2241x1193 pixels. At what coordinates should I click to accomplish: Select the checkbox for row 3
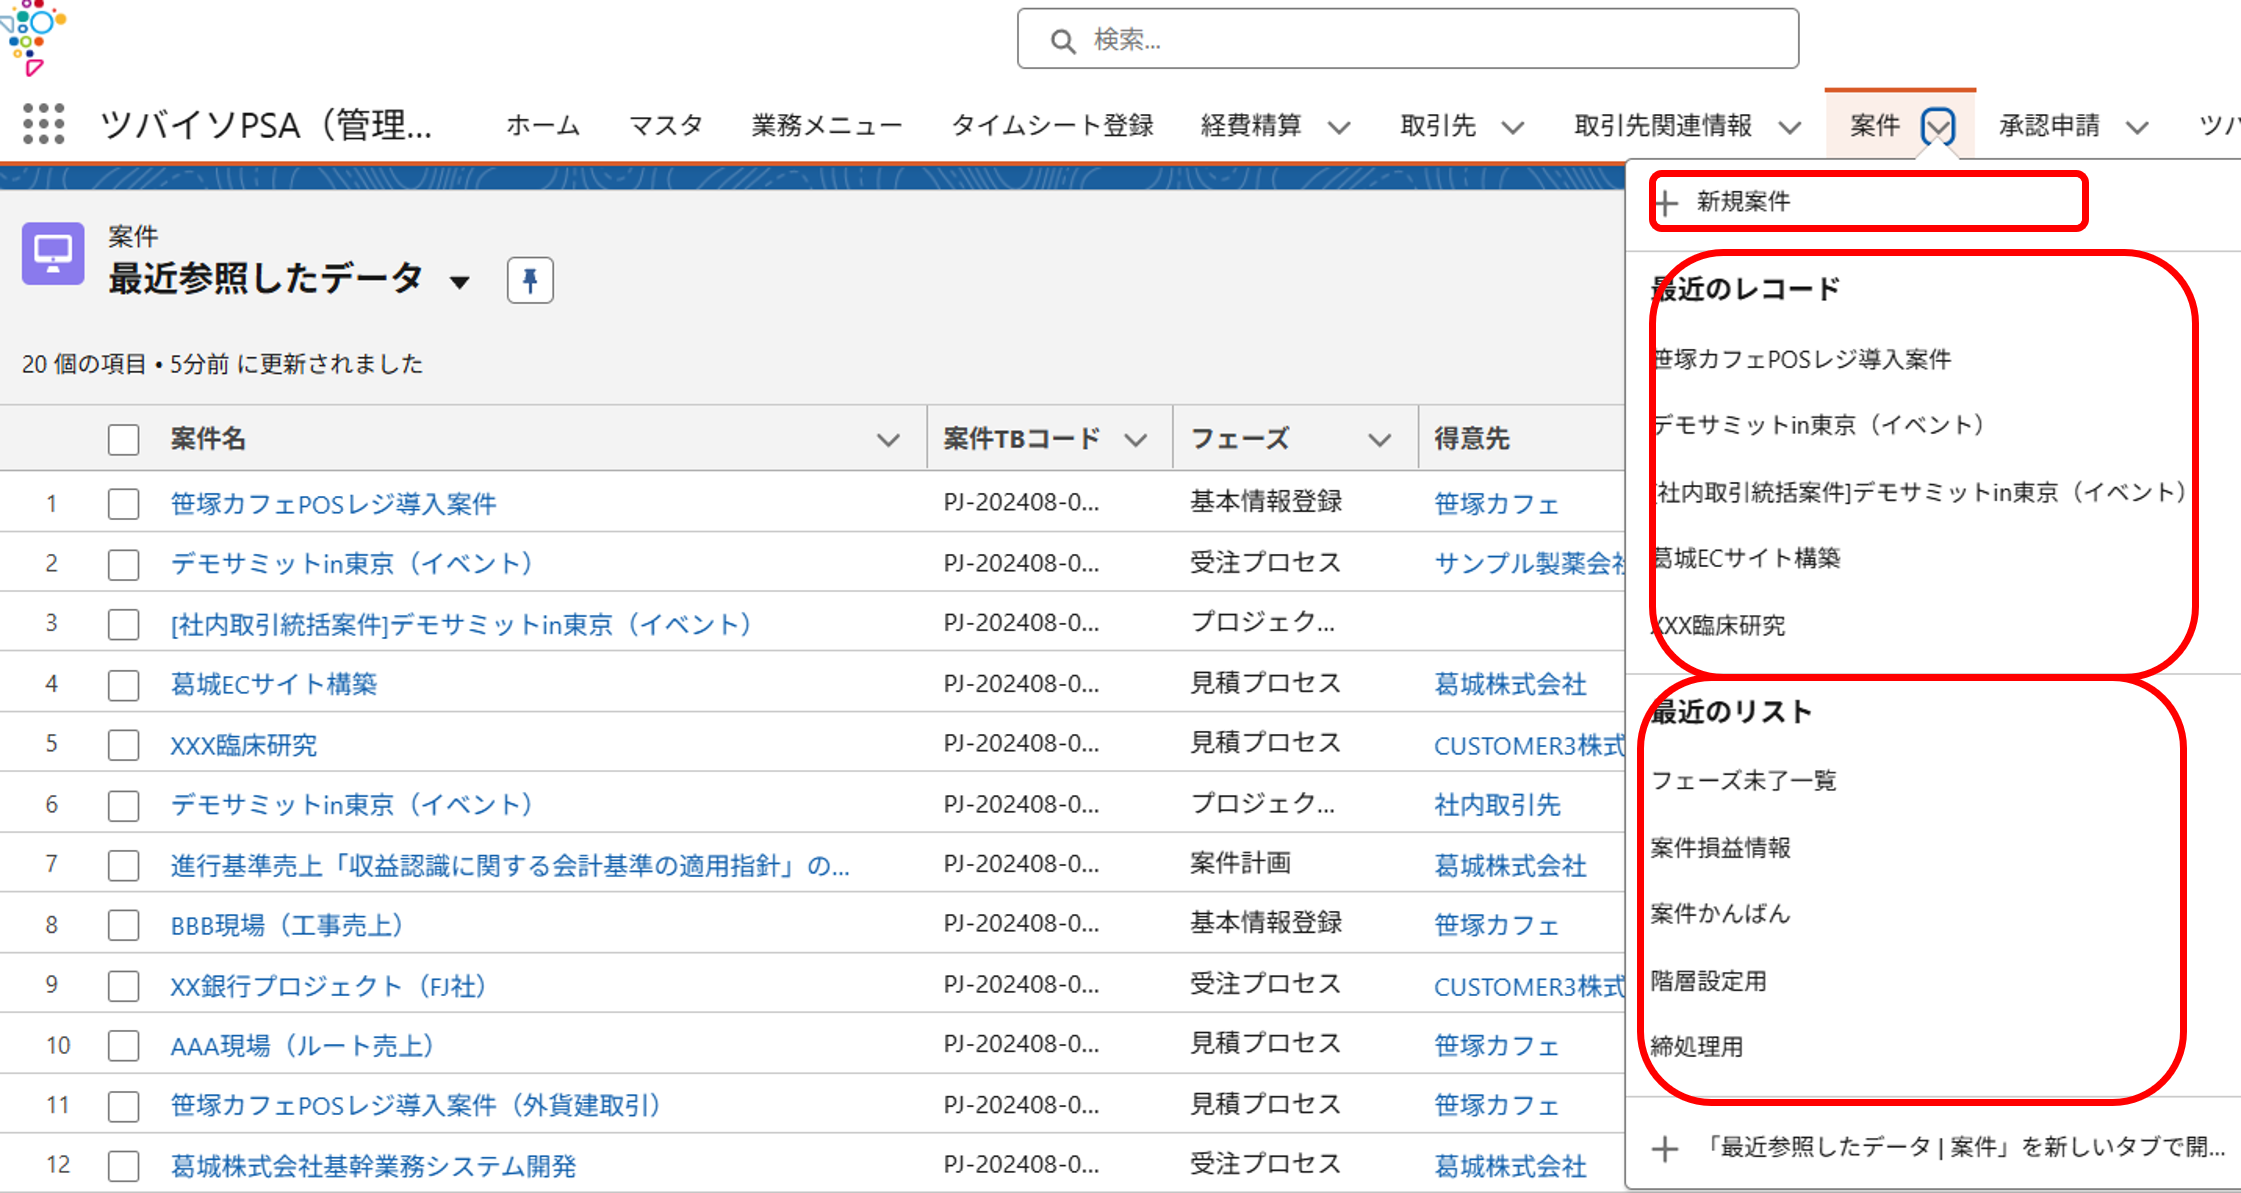(x=124, y=624)
